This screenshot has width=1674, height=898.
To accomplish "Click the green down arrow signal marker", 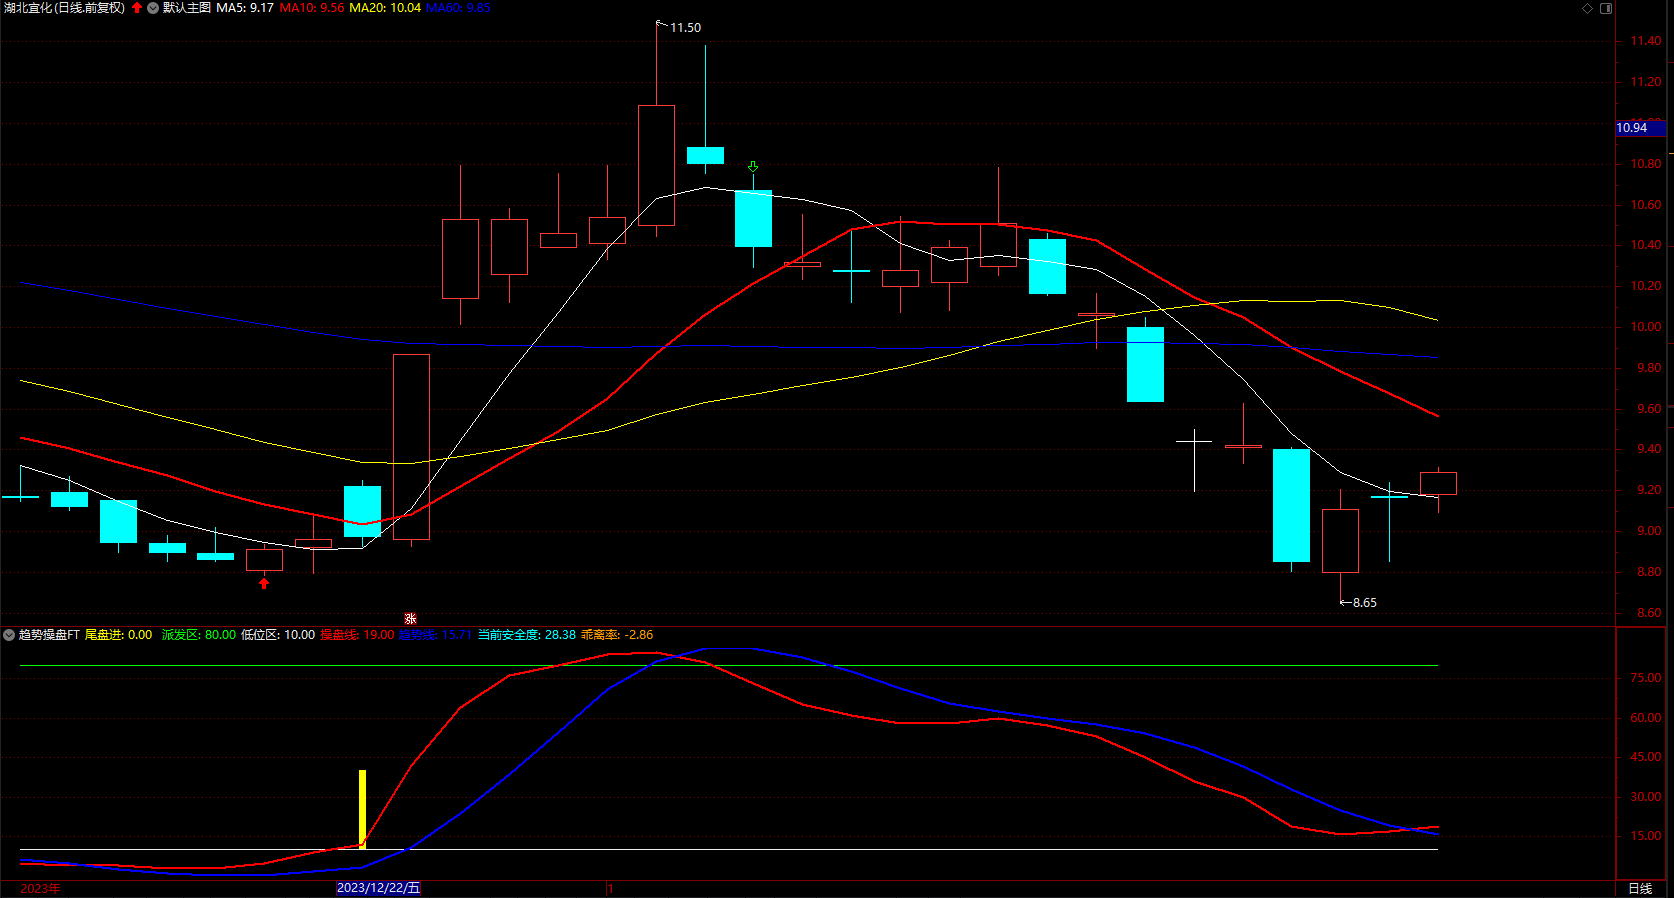I will pos(753,167).
